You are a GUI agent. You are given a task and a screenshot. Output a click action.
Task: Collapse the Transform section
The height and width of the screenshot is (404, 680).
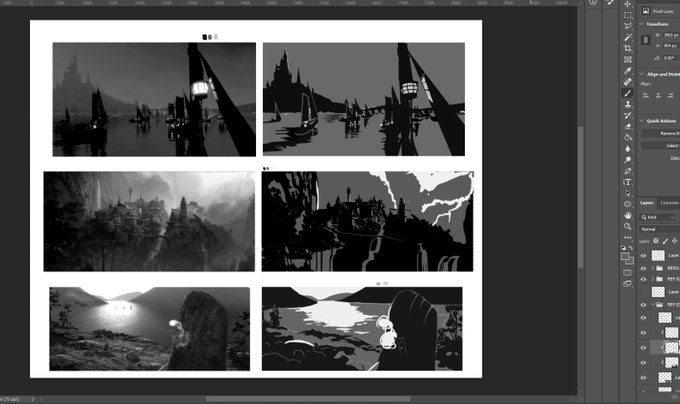coord(642,24)
